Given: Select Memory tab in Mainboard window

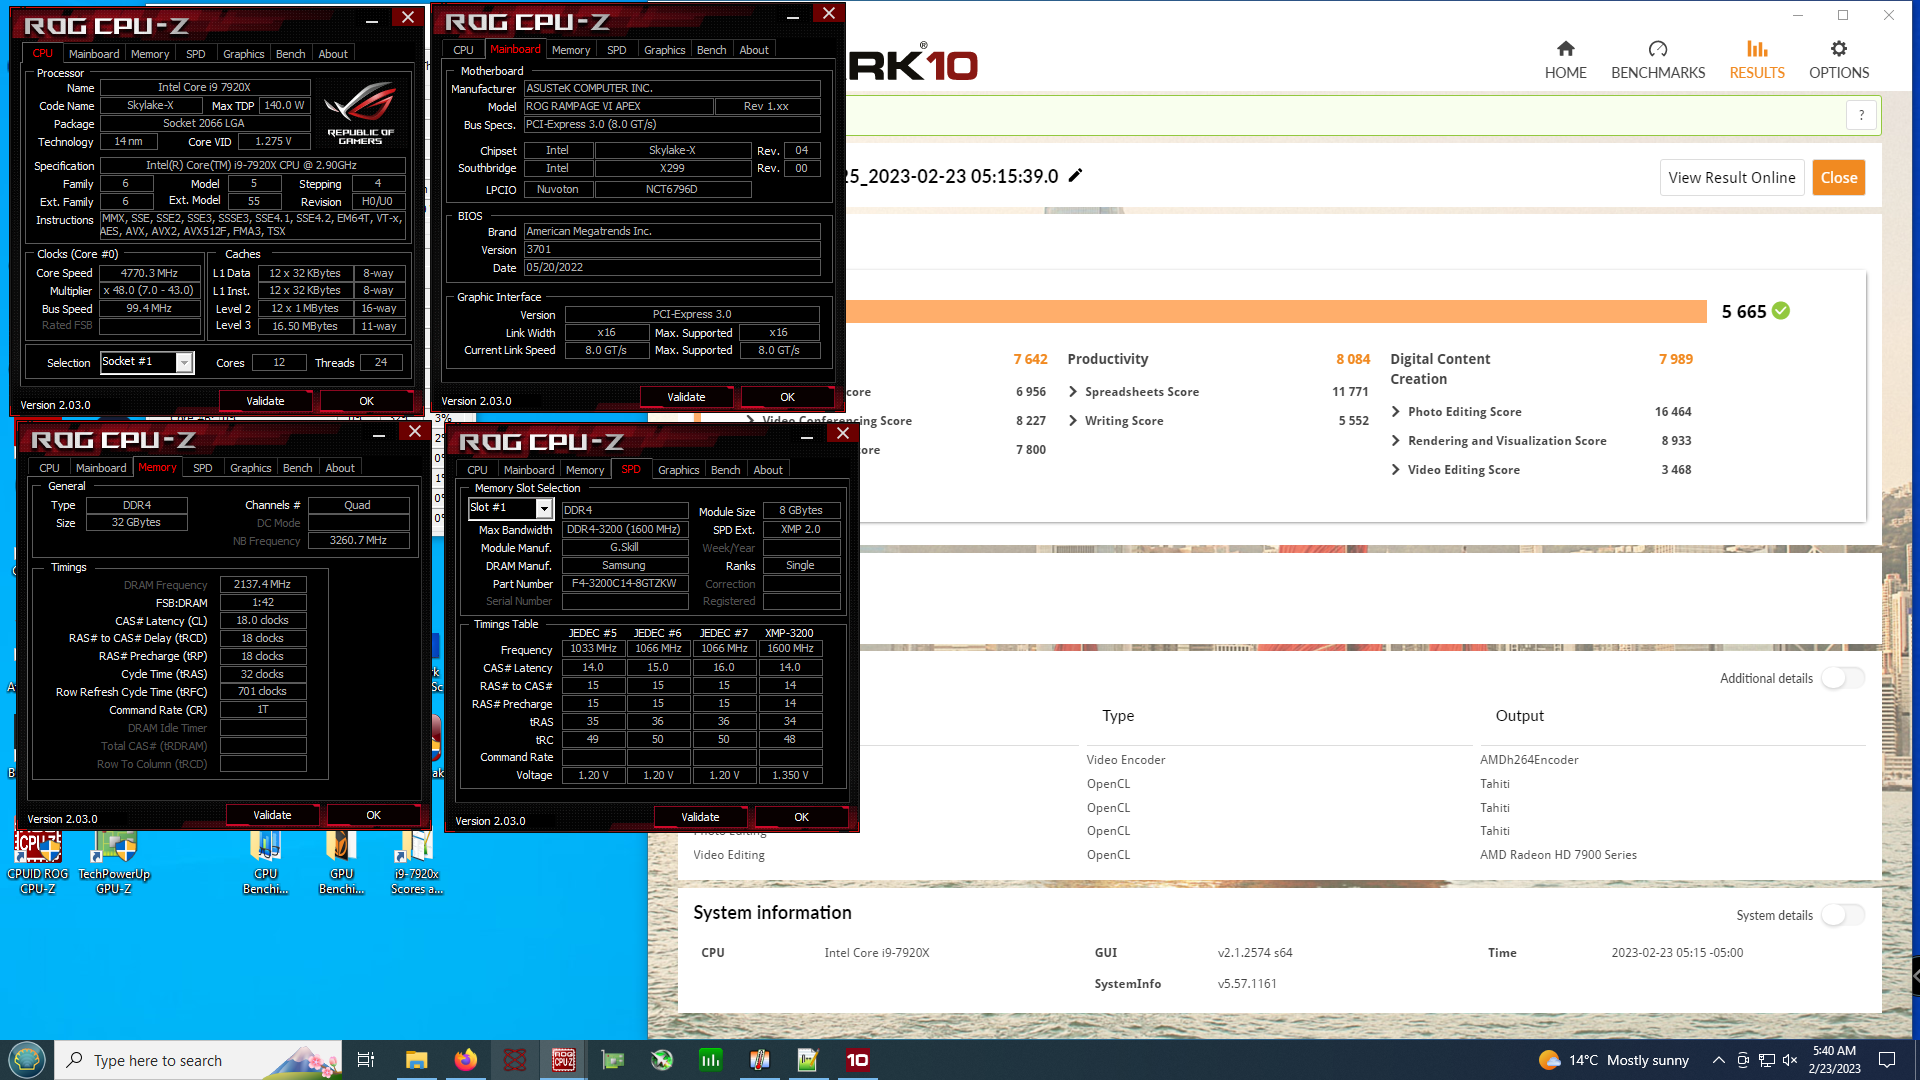Looking at the screenshot, I should [570, 50].
